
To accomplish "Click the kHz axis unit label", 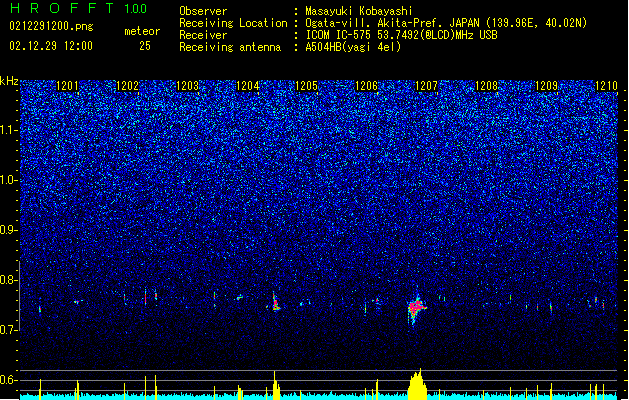I will [x=9, y=81].
